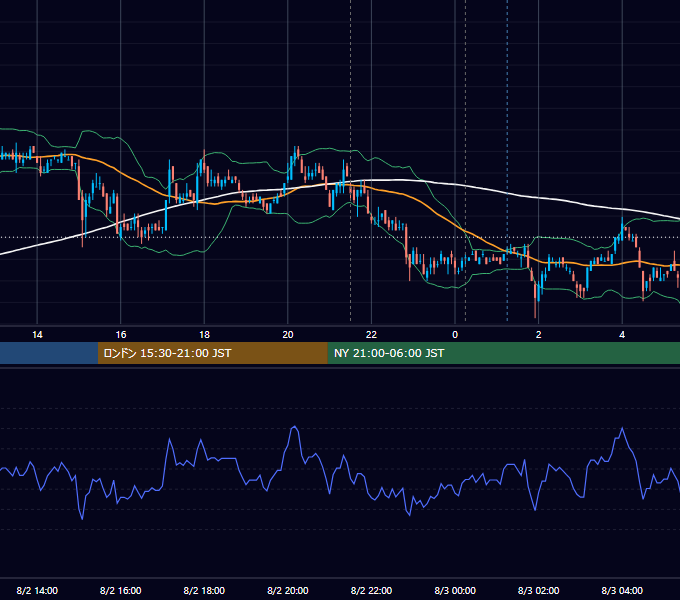Click the 8/2 16:00 time label

tap(121, 590)
